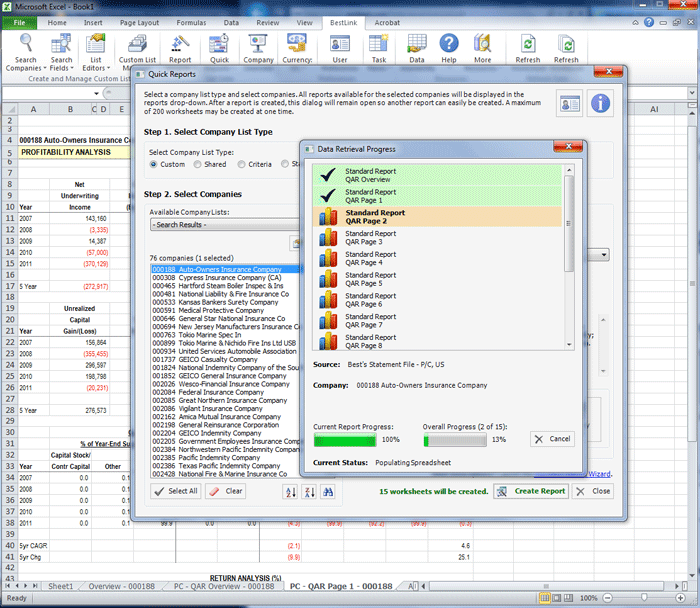
Task: Click the Clear button
Action: 225,491
